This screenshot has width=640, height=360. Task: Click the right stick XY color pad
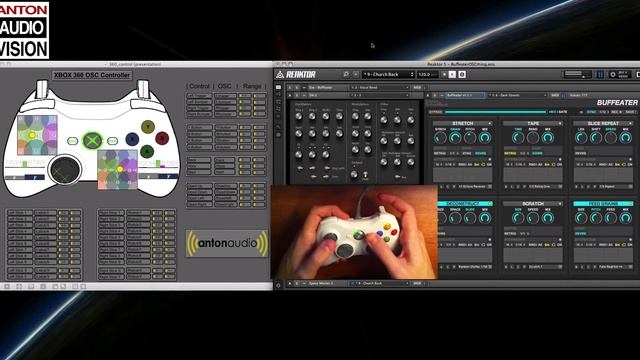[117, 169]
